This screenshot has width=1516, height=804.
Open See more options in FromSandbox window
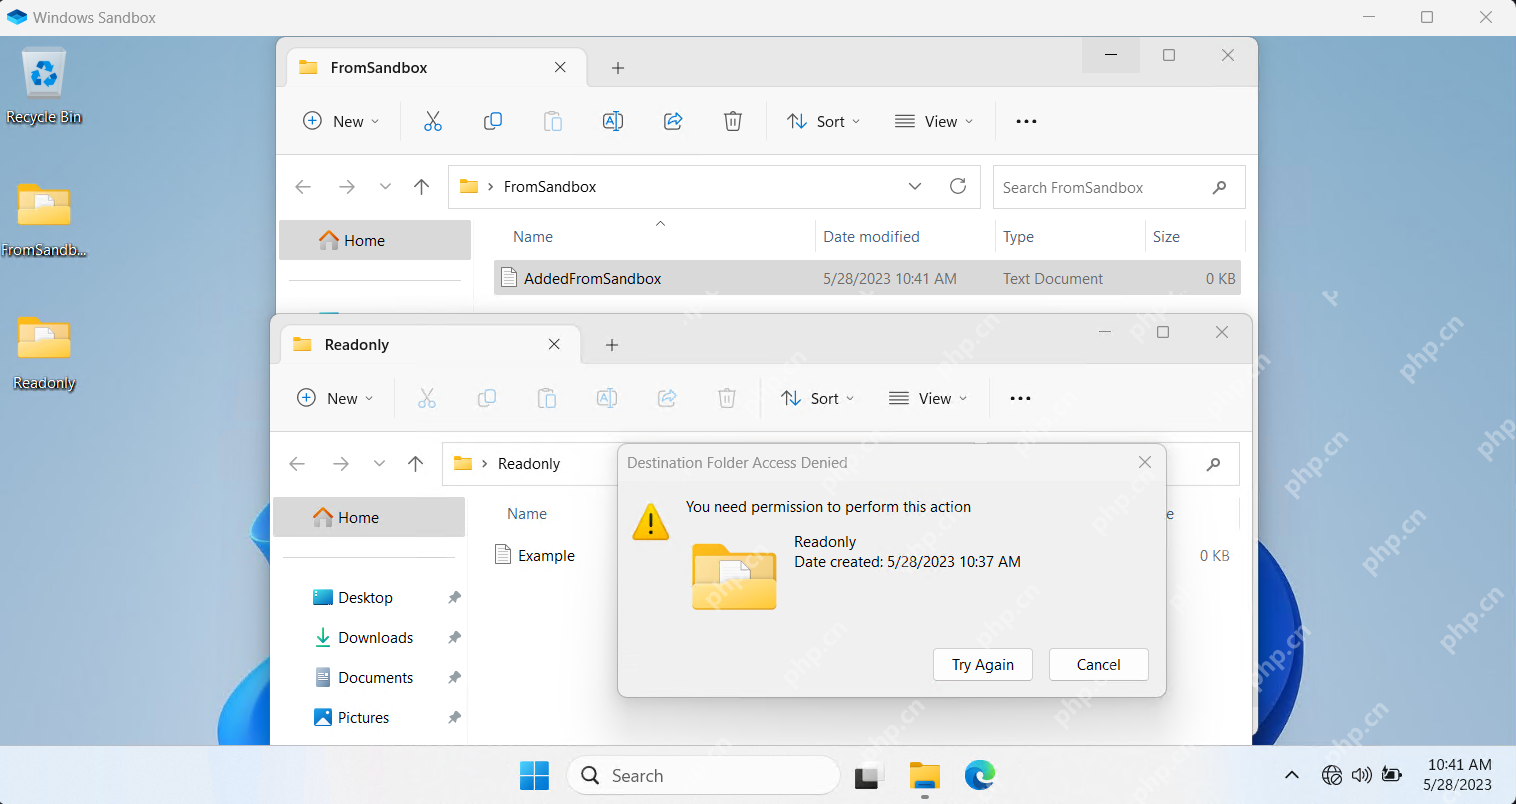(x=1026, y=121)
